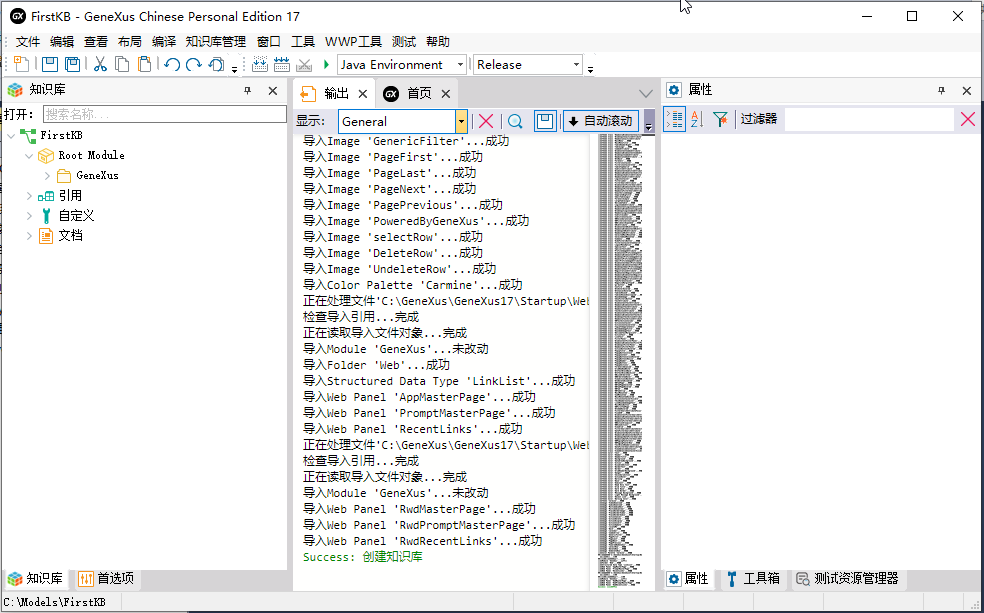Switch to the 测试资源管理器 tab
Viewport: 984px width, 613px height.
pos(847,578)
